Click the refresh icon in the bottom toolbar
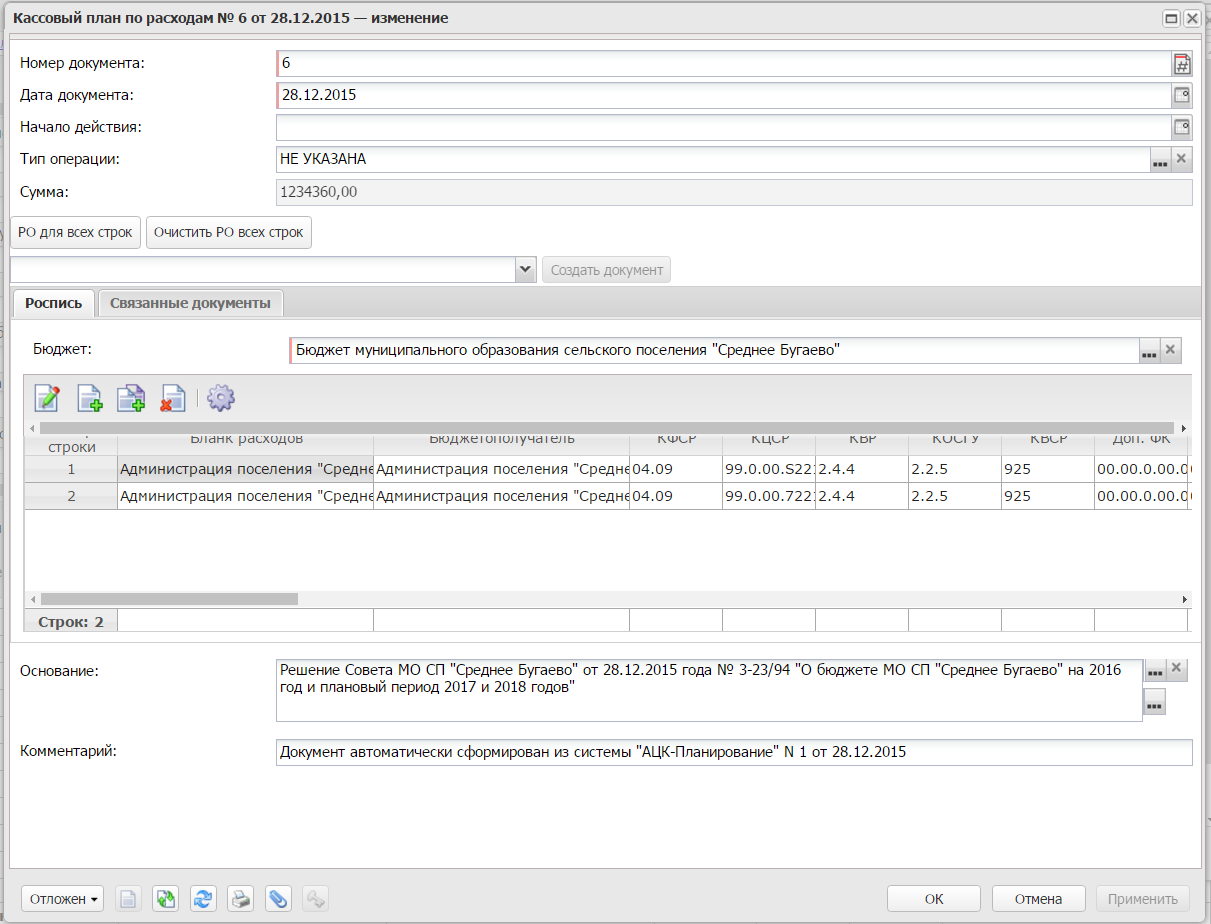 tap(203, 899)
